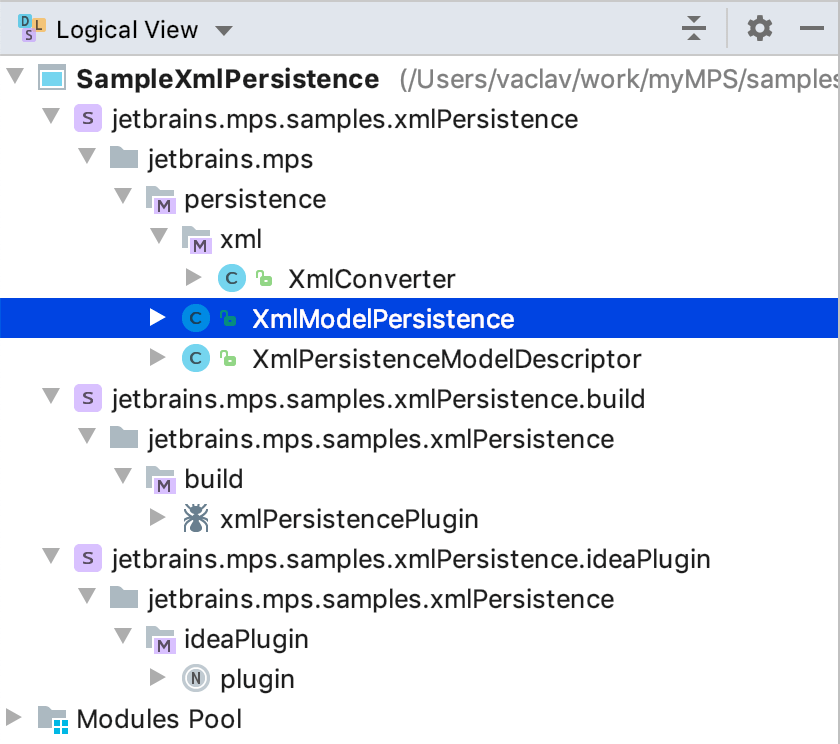840x744 pixels.
Task: Click the plugin node N icon
Action: coord(195,679)
